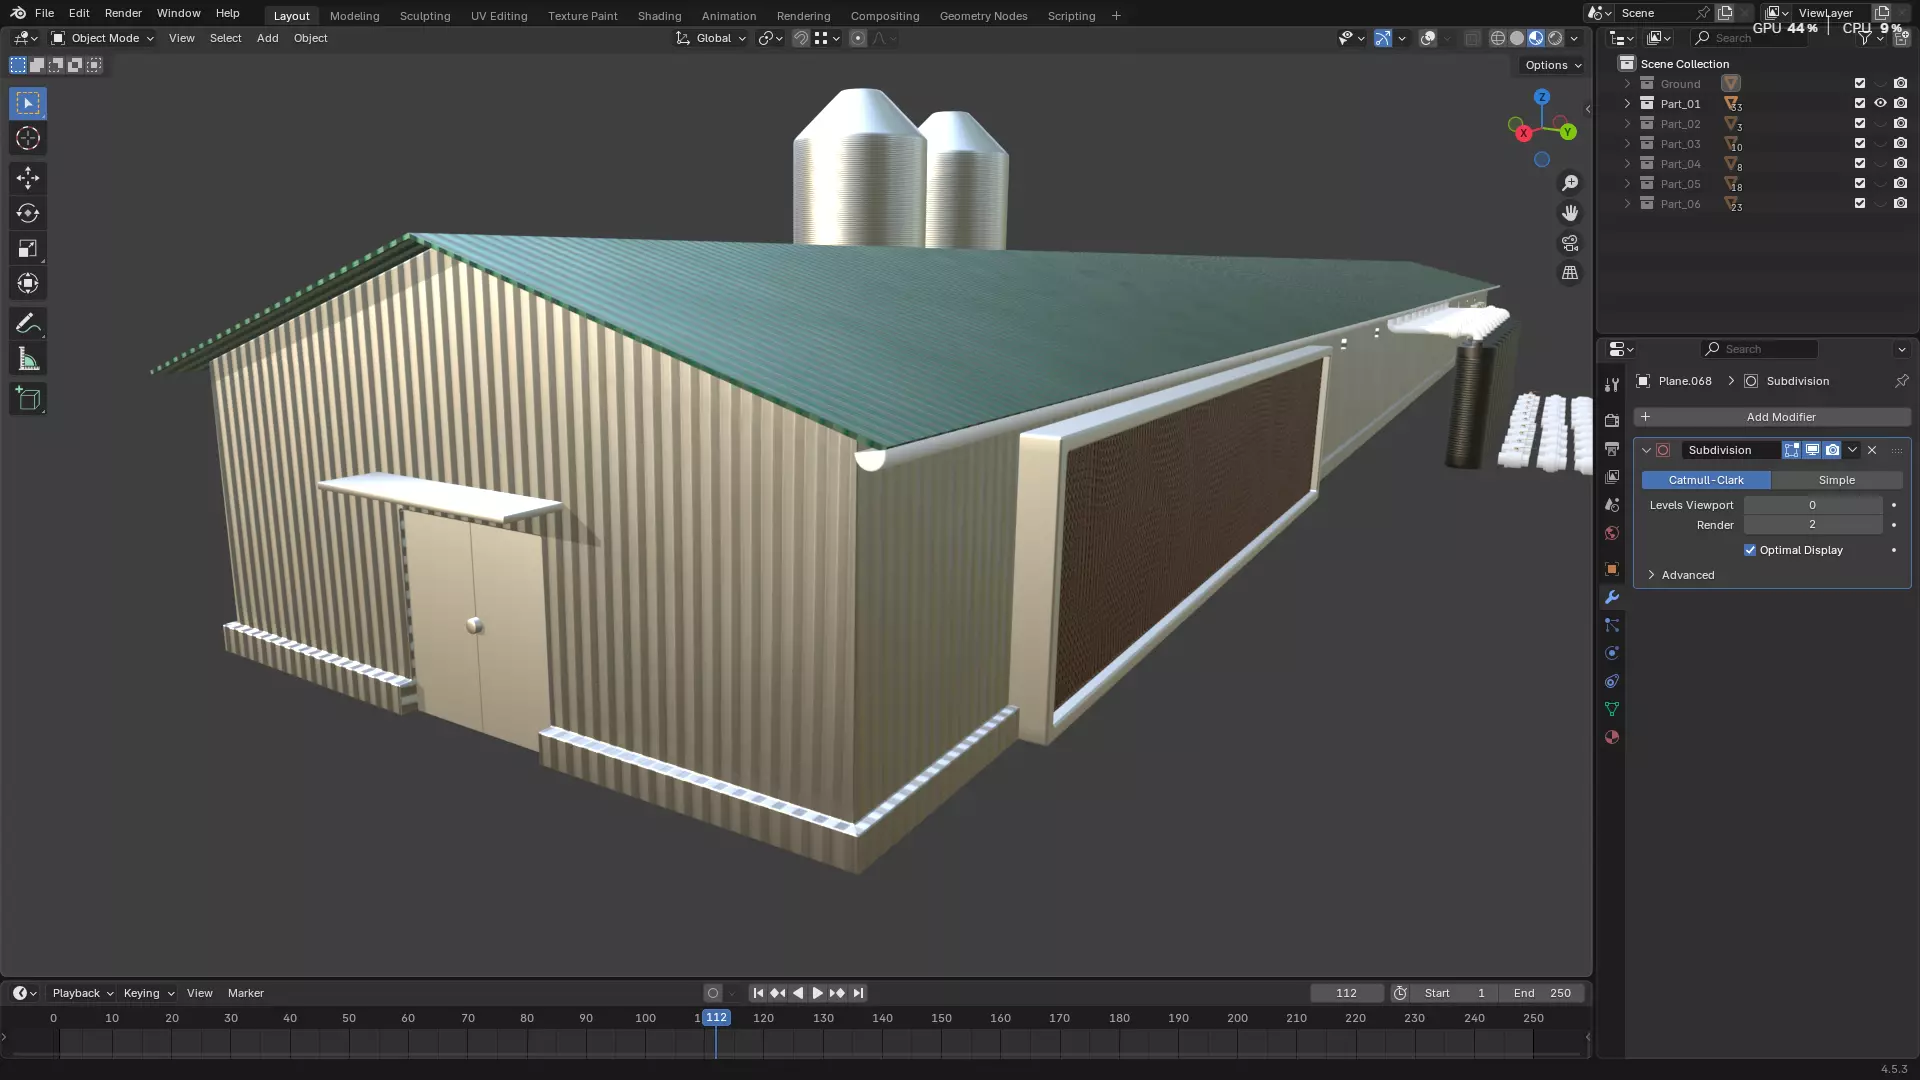Select the Move tool
The height and width of the screenshot is (1080, 1920).
(28, 178)
